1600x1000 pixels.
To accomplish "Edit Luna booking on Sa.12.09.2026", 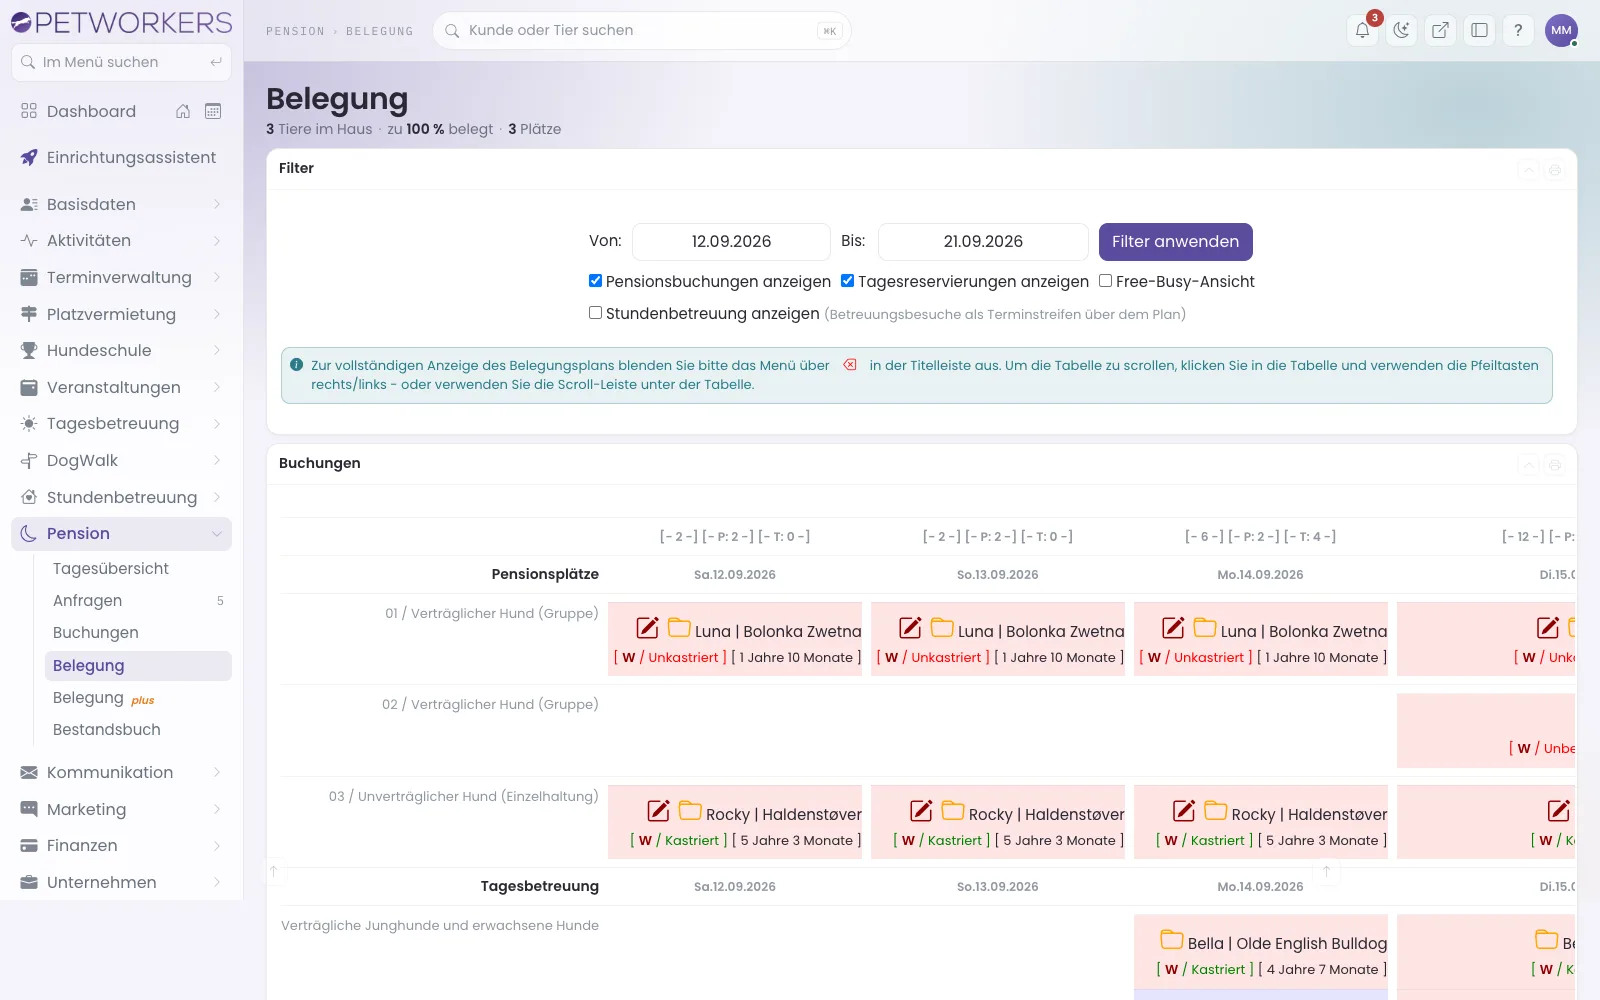I will pos(648,628).
